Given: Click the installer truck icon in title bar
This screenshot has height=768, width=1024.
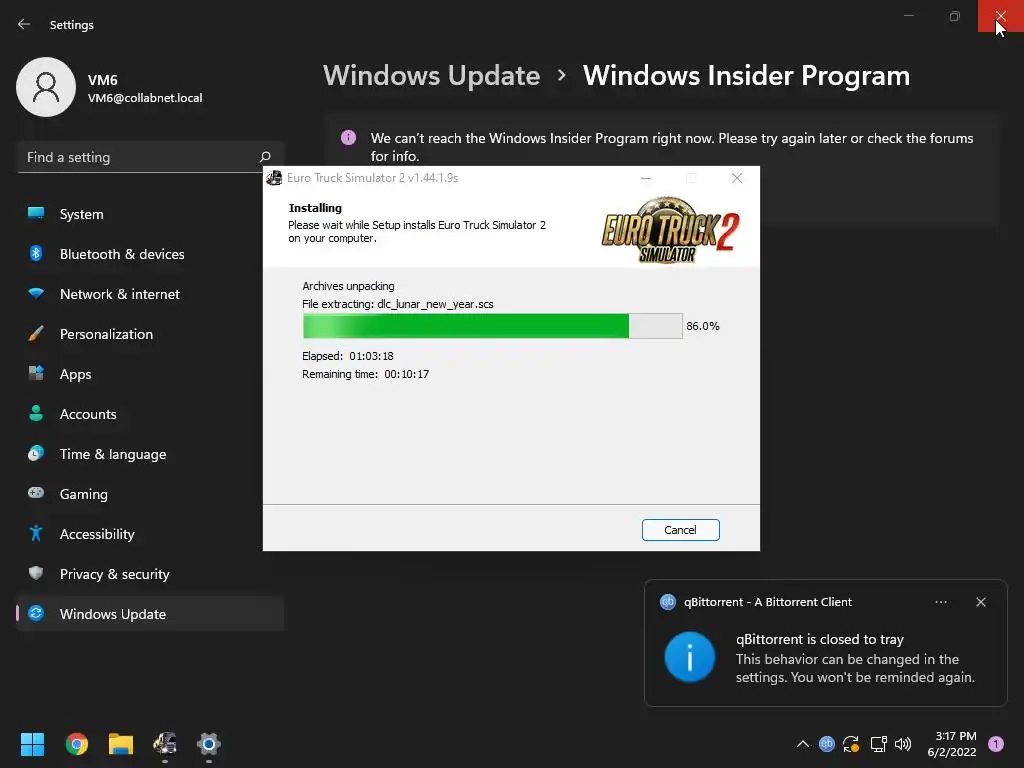Looking at the screenshot, I should [274, 178].
